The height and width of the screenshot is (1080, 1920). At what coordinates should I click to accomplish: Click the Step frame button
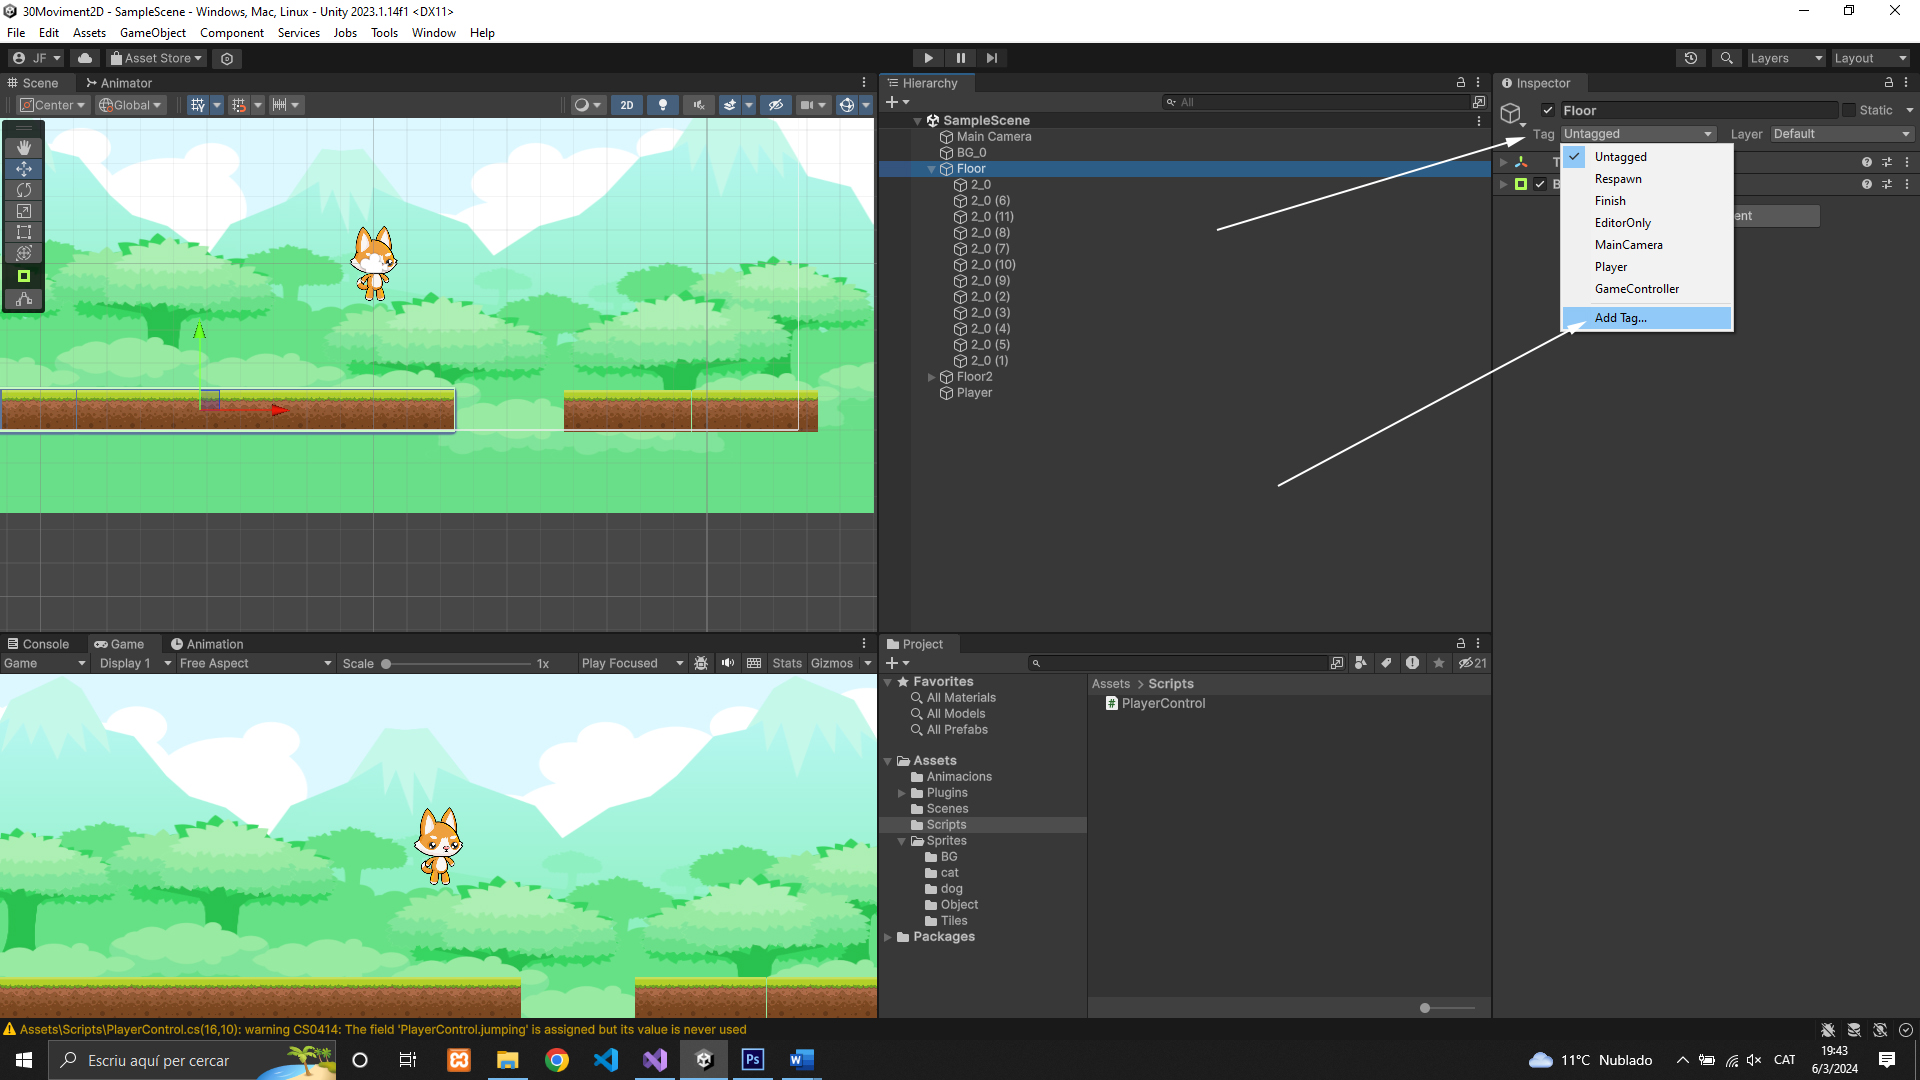(992, 58)
